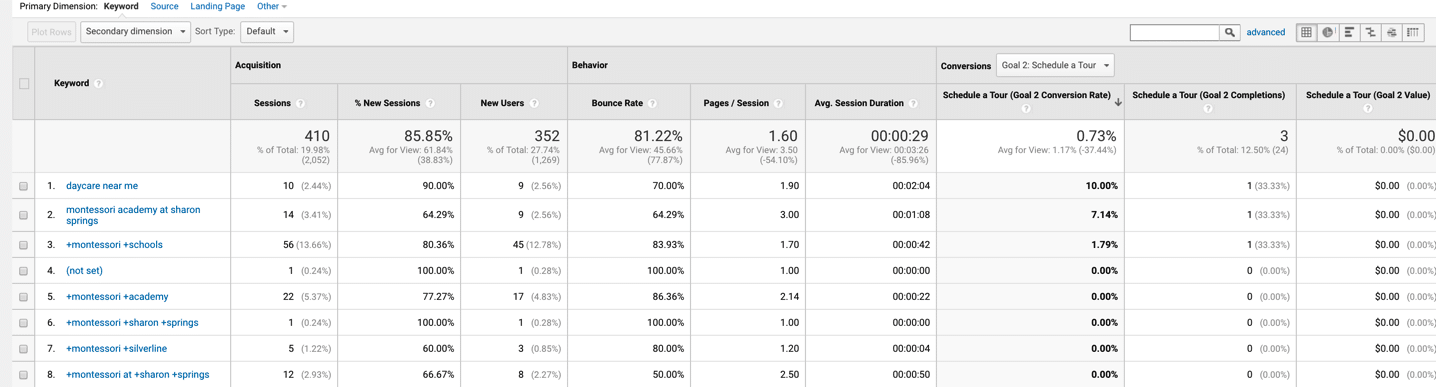
Task: Sort by Goal 2 Completions column header
Action: pos(1208,96)
